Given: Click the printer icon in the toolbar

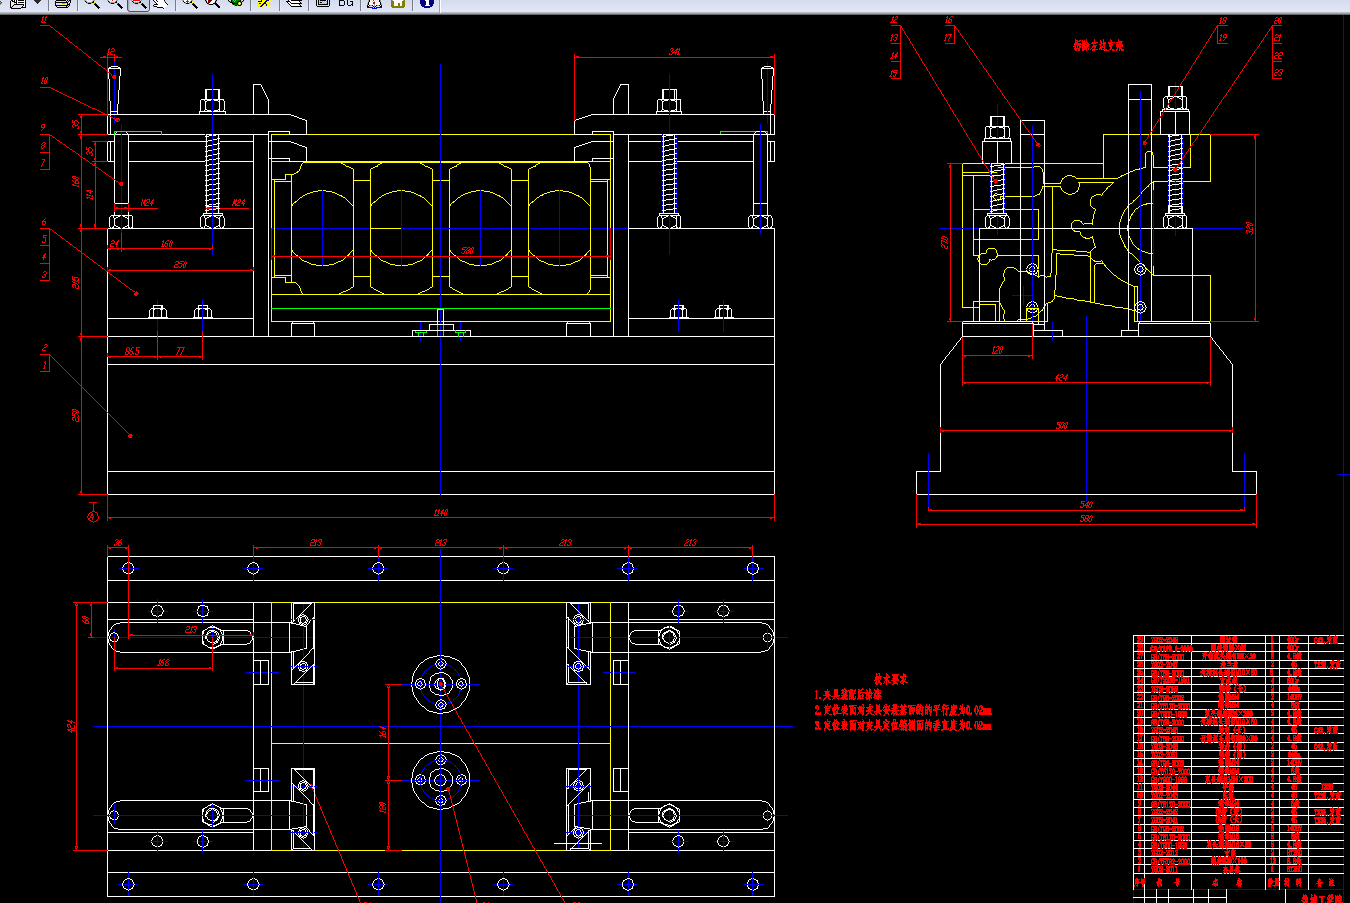Looking at the screenshot, I should [x=62, y=4].
